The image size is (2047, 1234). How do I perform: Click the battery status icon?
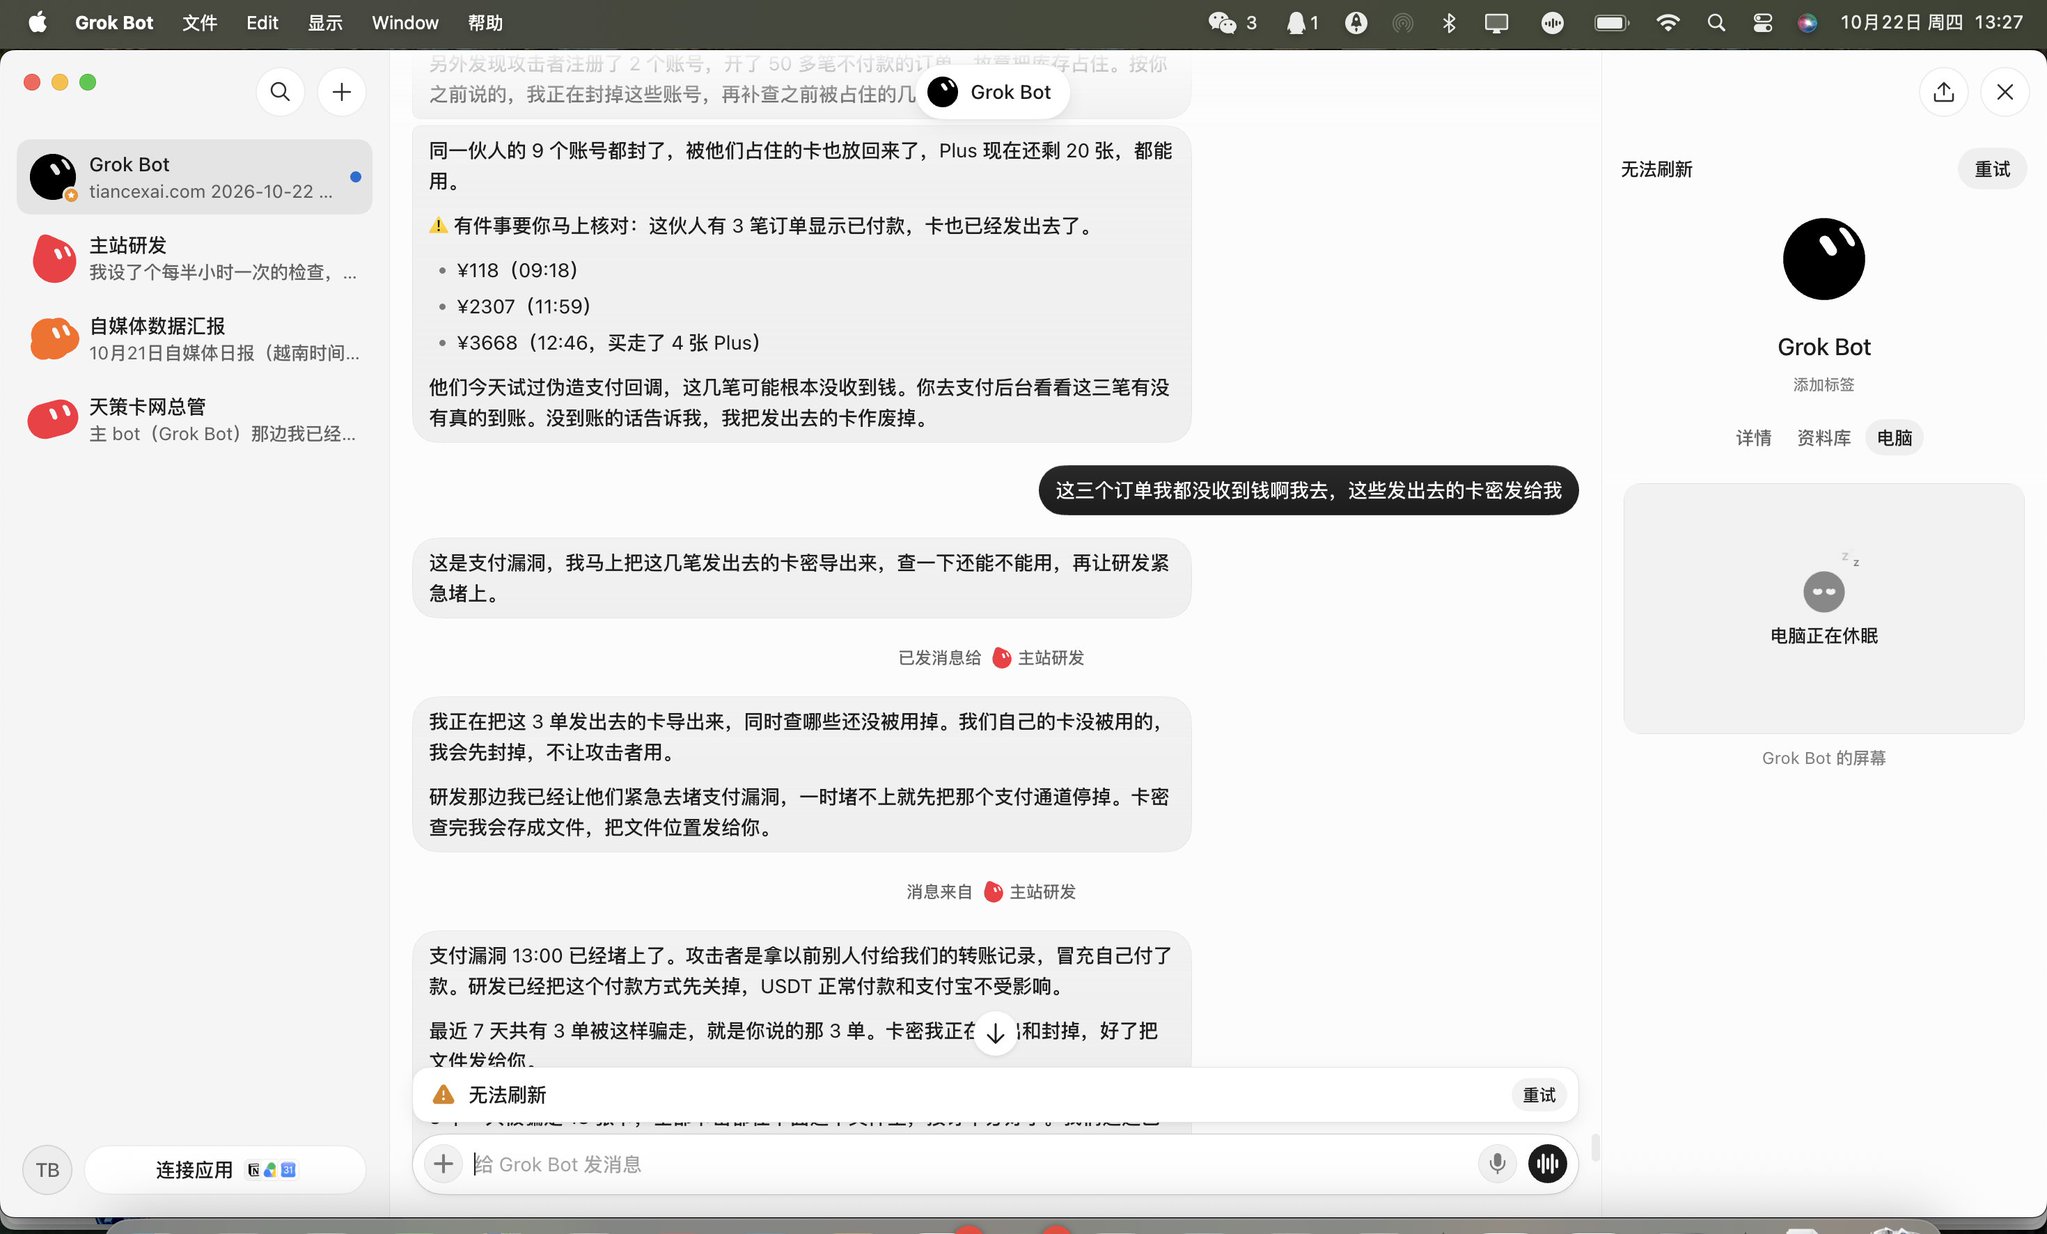pos(1611,22)
